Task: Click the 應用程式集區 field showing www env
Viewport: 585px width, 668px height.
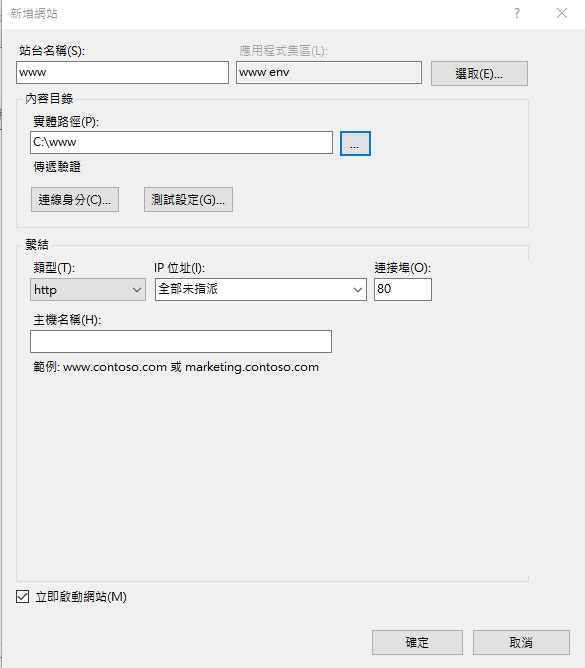Action: [x=329, y=72]
